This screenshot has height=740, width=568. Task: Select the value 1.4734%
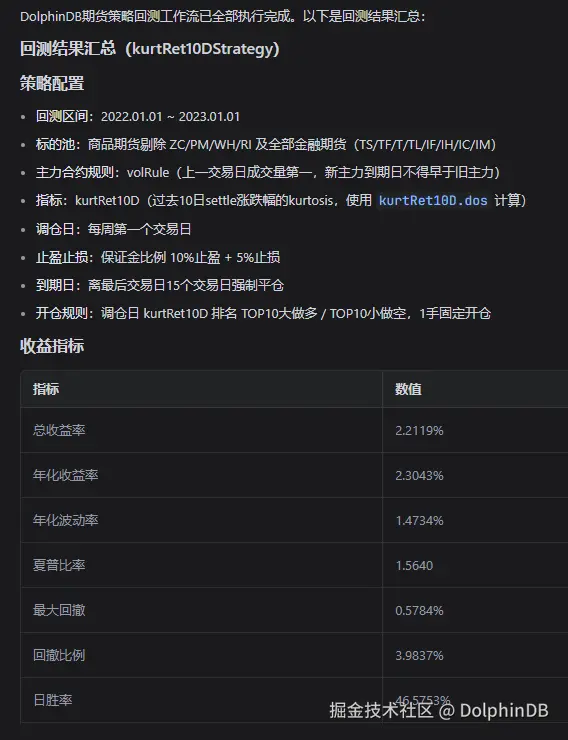[419, 521]
